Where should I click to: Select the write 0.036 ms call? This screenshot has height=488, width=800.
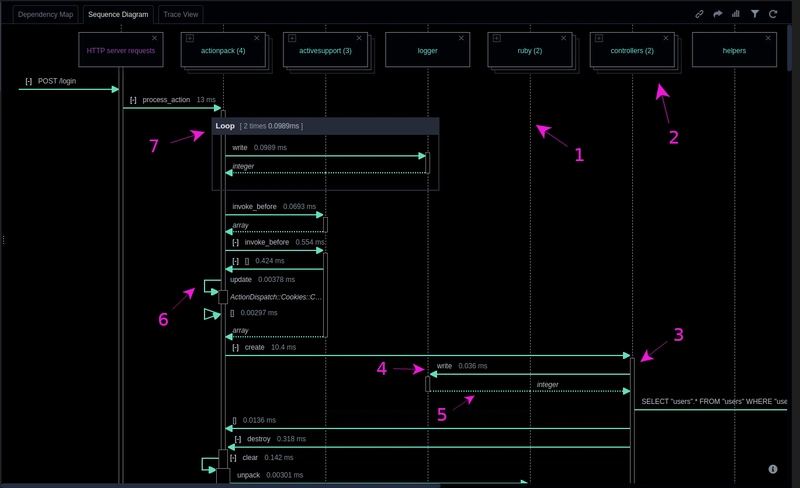click(x=462, y=365)
